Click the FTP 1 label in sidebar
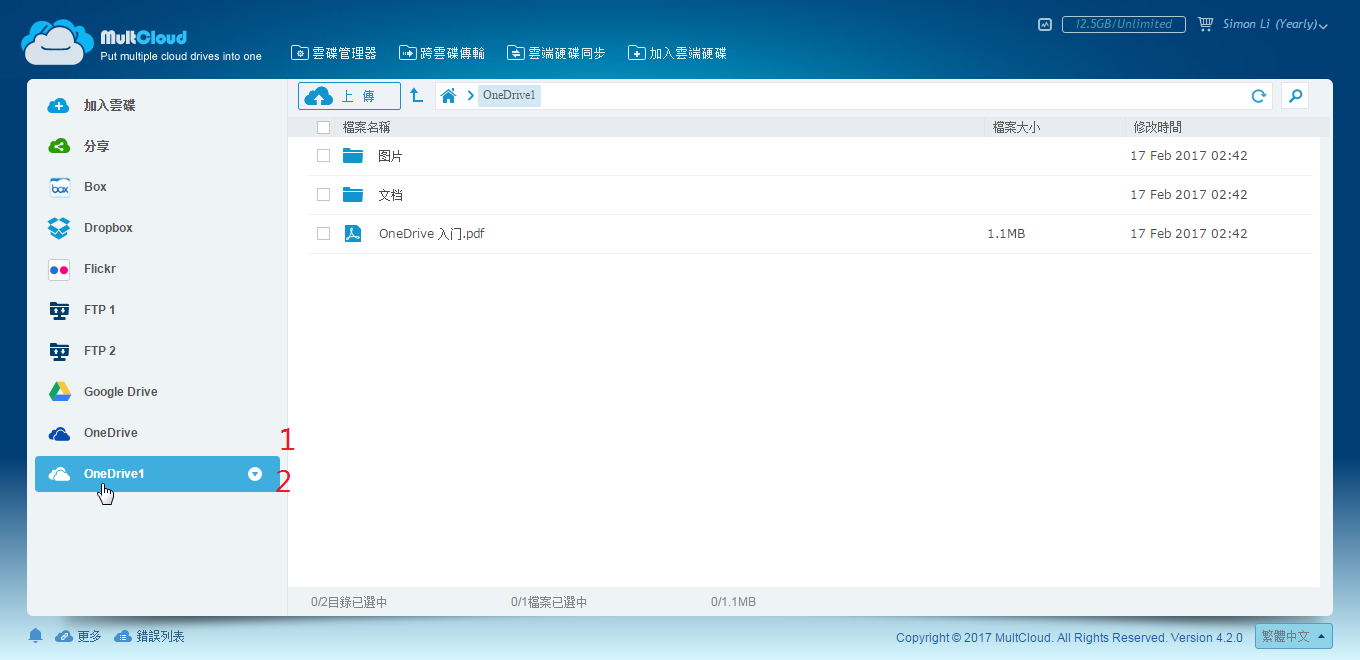 (100, 310)
